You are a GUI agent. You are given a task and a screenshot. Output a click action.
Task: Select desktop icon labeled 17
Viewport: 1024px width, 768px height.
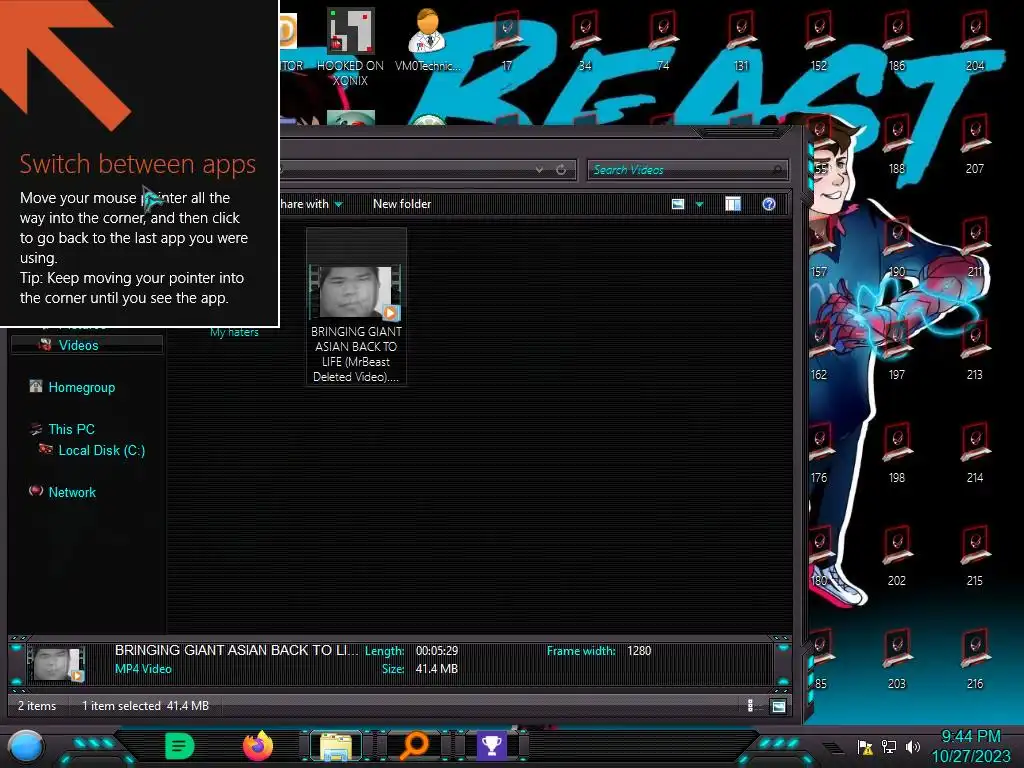[x=507, y=40]
